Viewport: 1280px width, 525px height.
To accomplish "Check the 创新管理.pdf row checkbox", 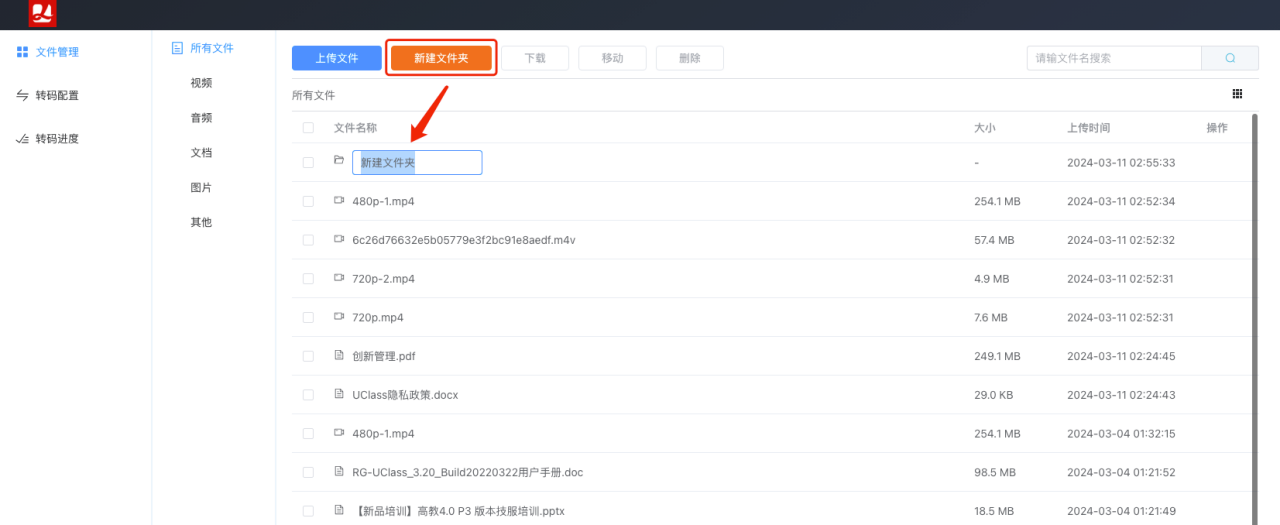I will coord(308,356).
